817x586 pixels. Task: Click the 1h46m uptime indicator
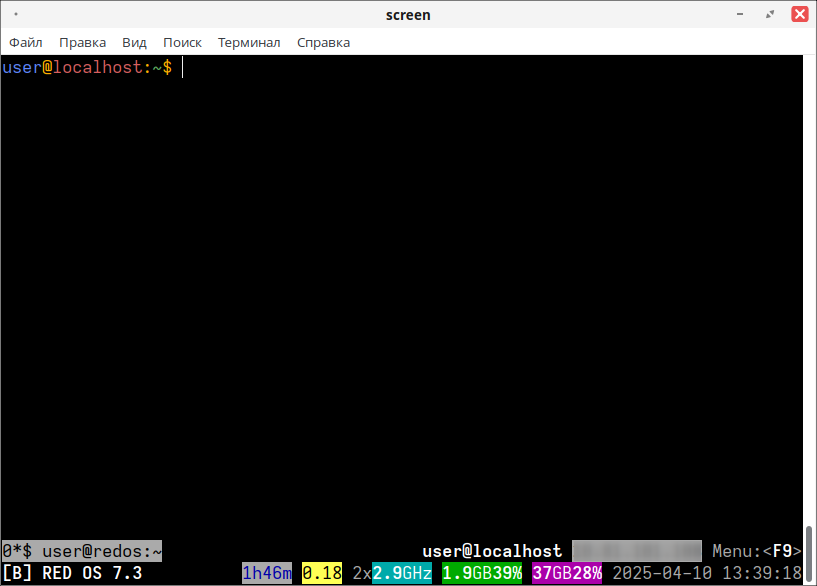point(267,573)
